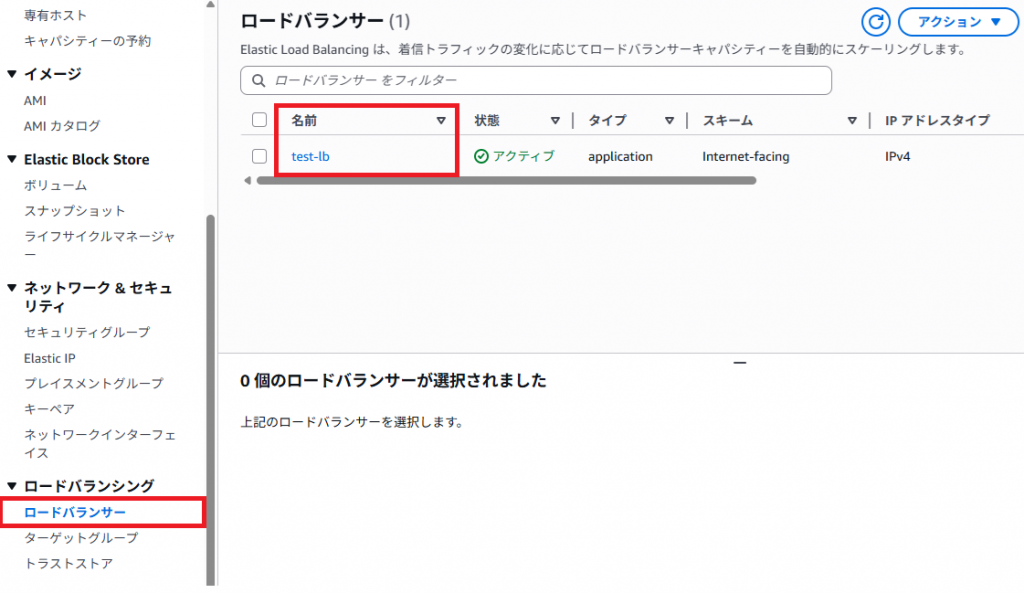Viewport: 1024px width, 593px height.
Task: Open ターゲットグループ in sidebar
Action: coord(81,538)
